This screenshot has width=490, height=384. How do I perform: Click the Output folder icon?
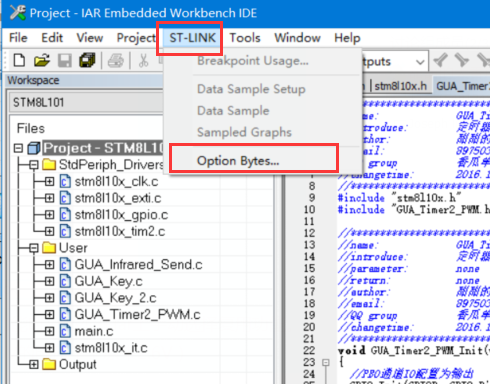(x=49, y=364)
